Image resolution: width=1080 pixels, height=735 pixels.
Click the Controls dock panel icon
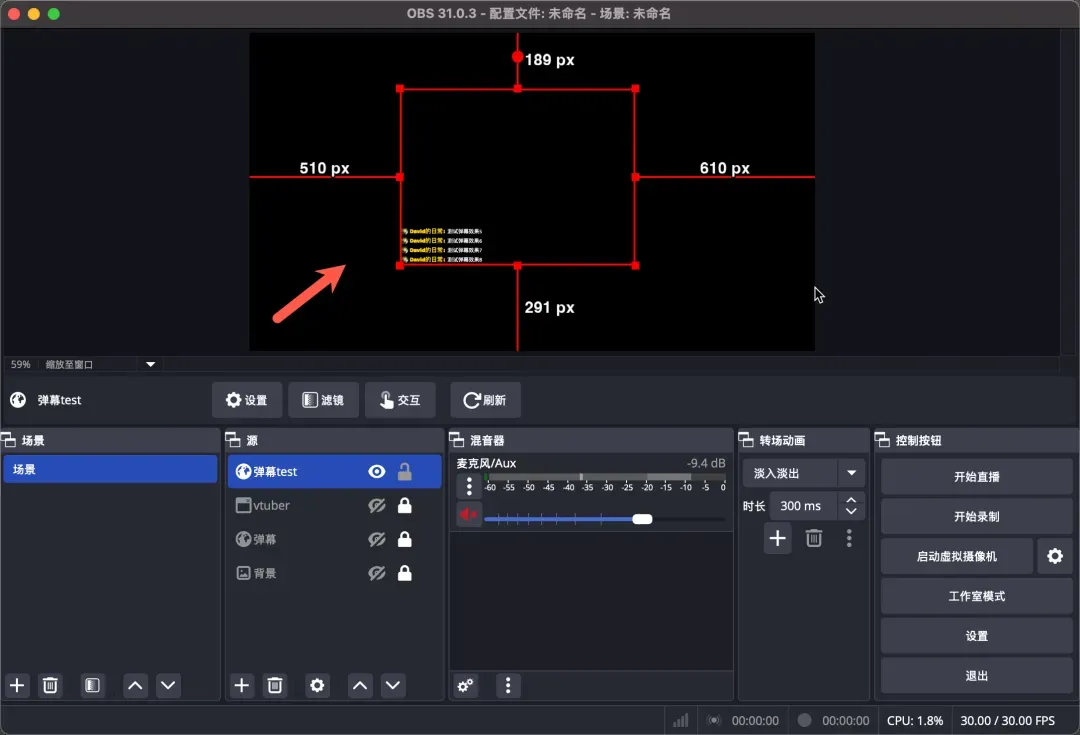882,439
